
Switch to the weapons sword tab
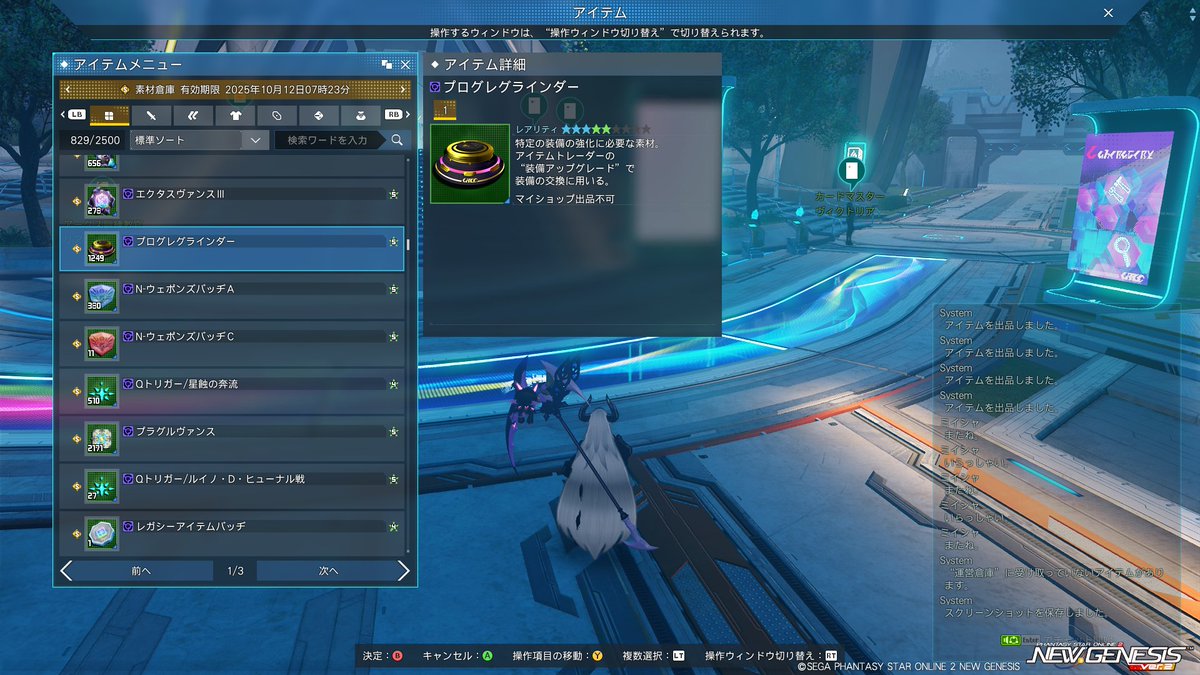pos(151,115)
